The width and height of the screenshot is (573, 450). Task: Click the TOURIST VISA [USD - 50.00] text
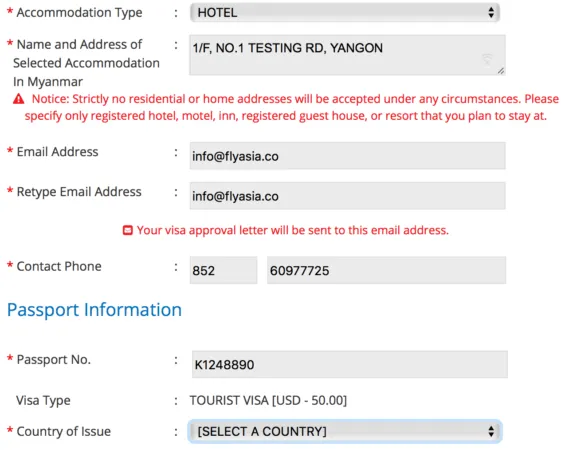tap(268, 400)
